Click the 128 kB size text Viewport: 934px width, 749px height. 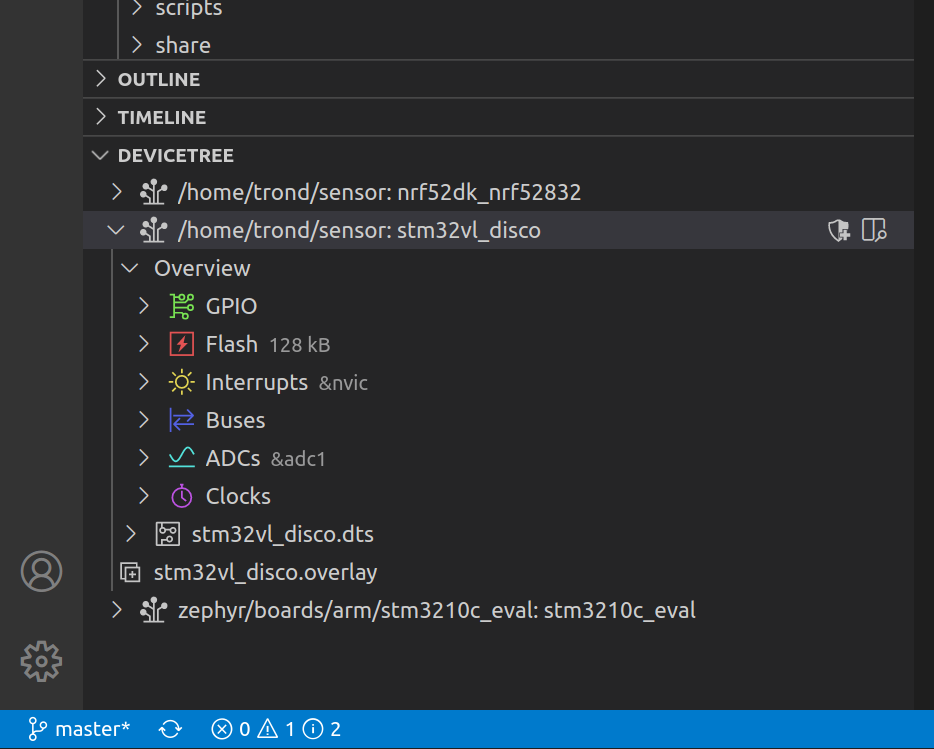(x=300, y=345)
